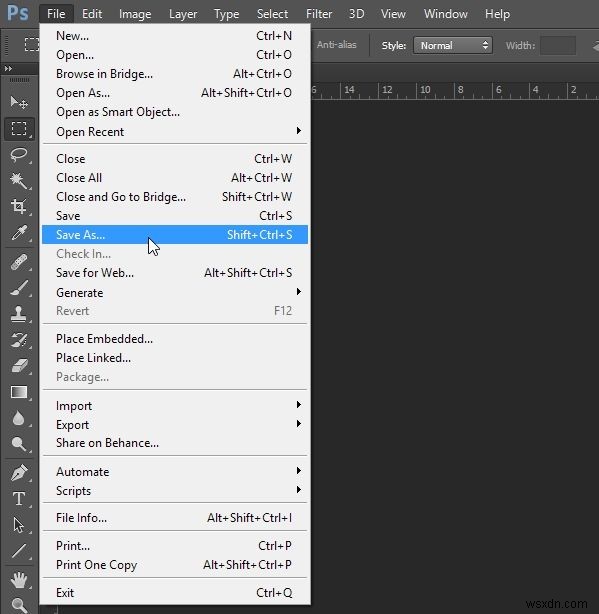Select the Lasso tool

click(x=19, y=155)
